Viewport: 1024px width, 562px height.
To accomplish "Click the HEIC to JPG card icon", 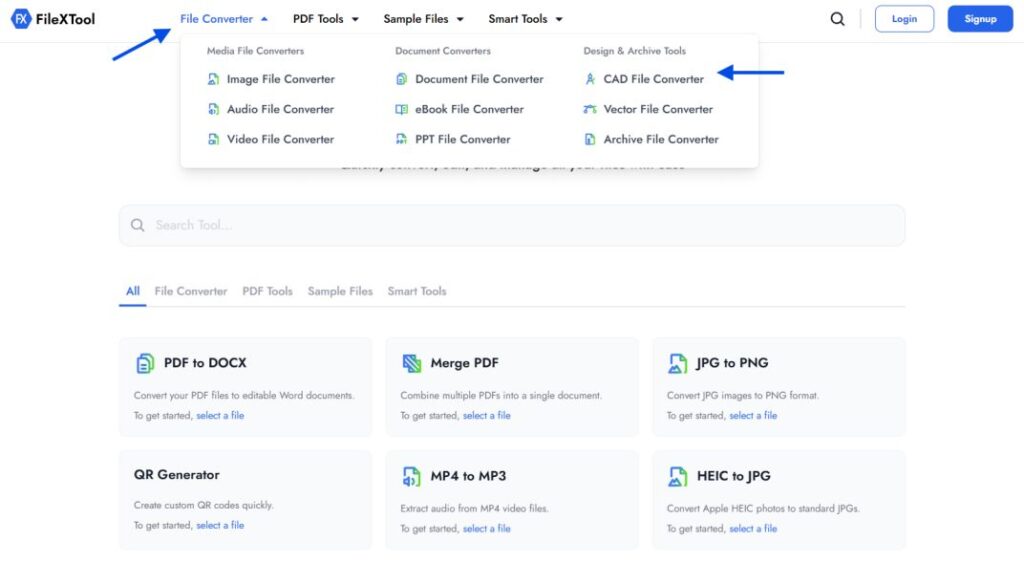I will (x=677, y=476).
